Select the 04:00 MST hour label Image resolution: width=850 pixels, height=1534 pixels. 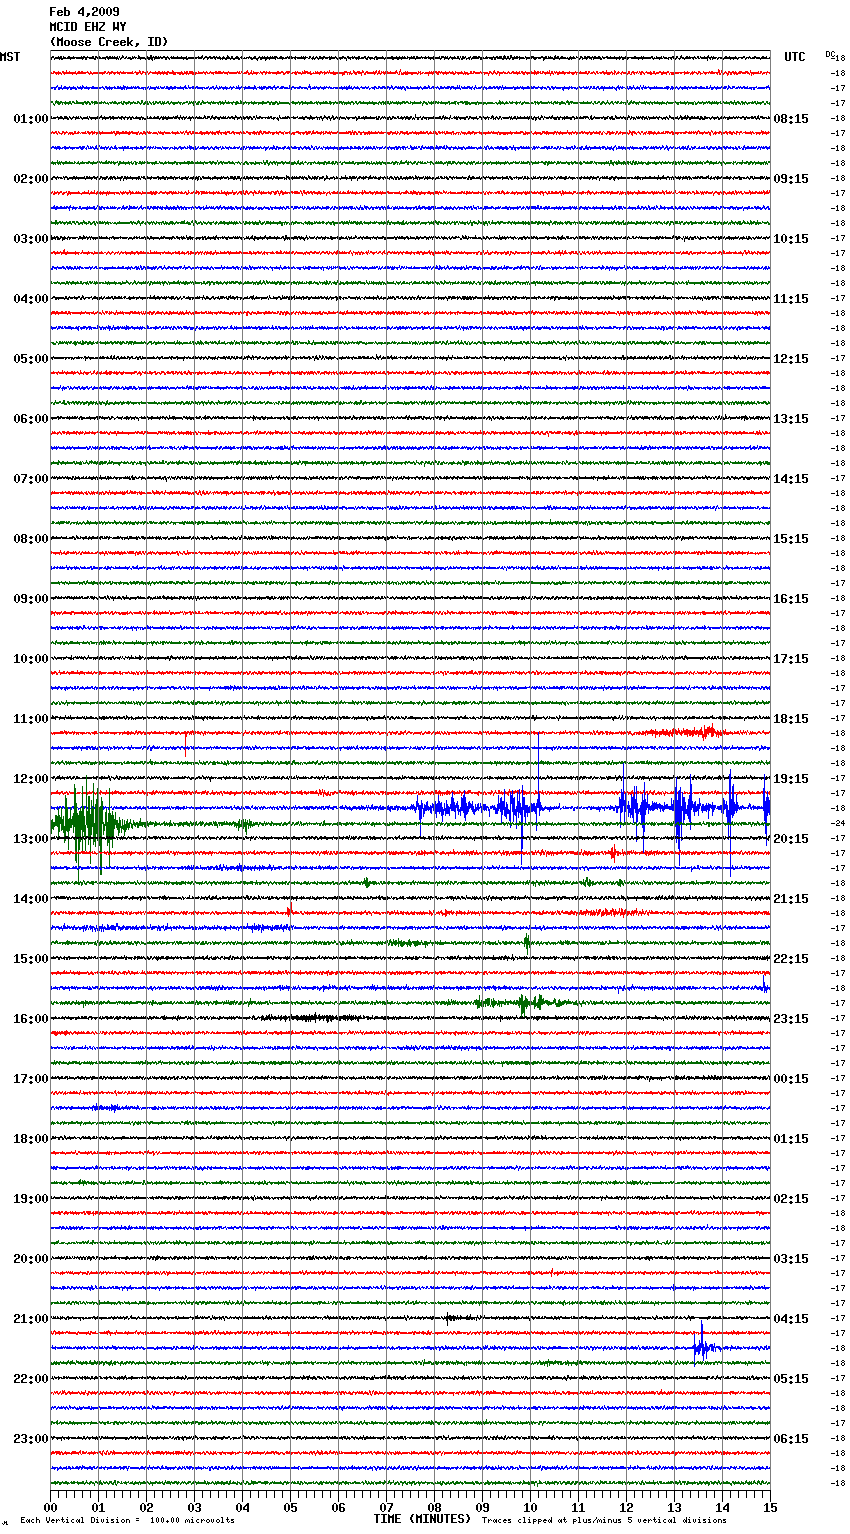coord(30,299)
